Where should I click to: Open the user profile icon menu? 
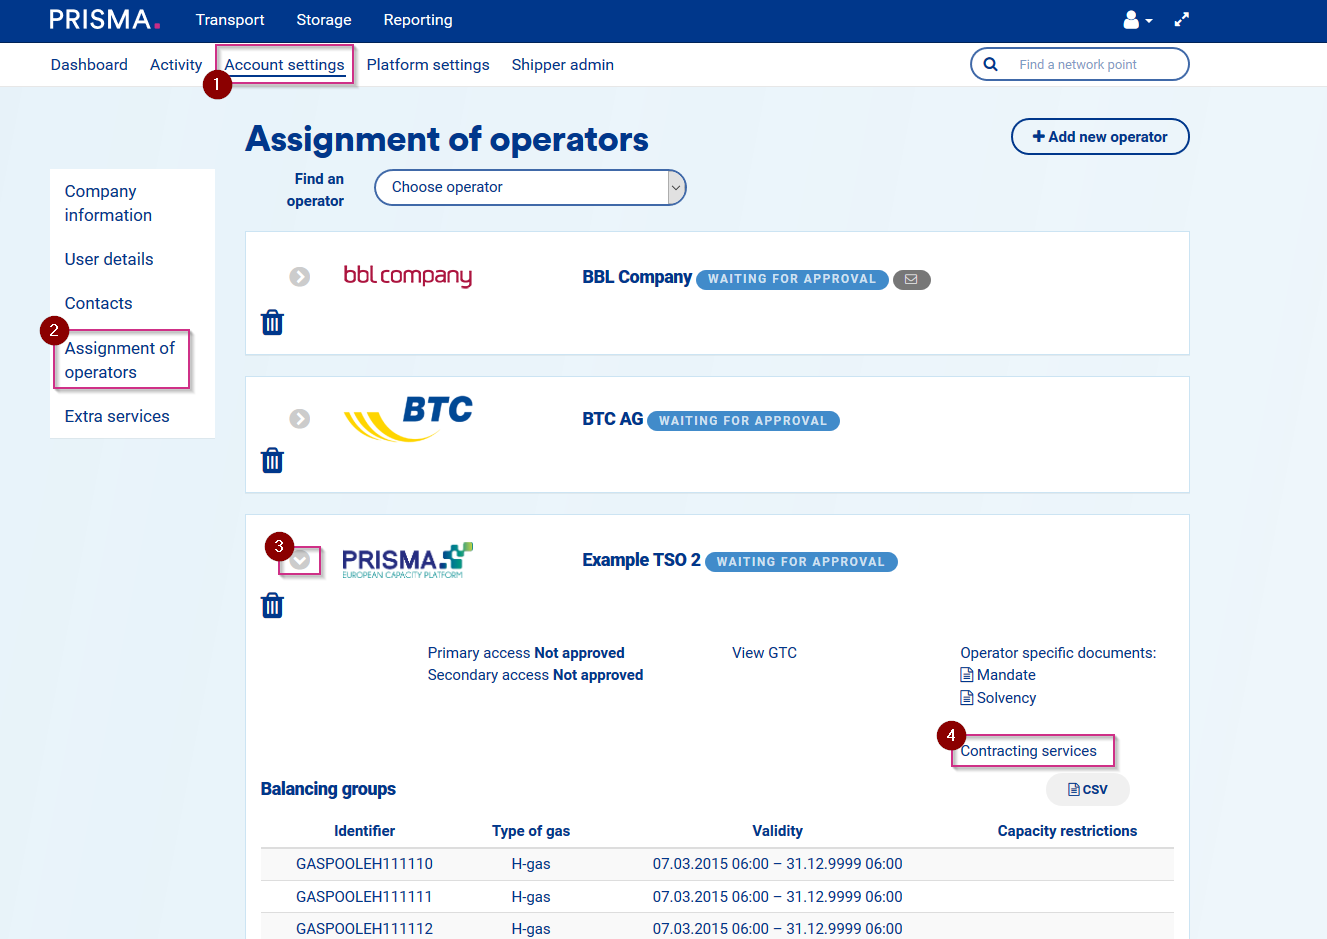1137,20
